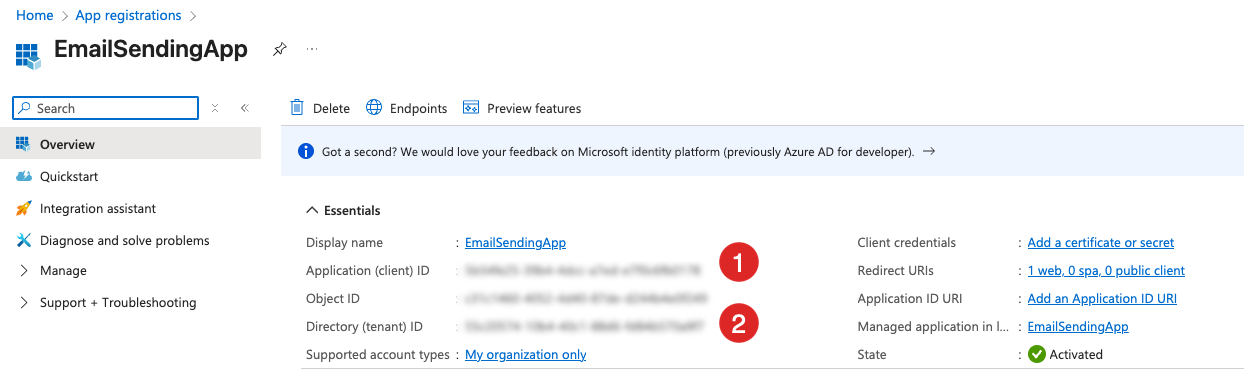Viewport: 1244px width, 379px height.
Task: Clear search with the X icon
Action: (x=215, y=108)
